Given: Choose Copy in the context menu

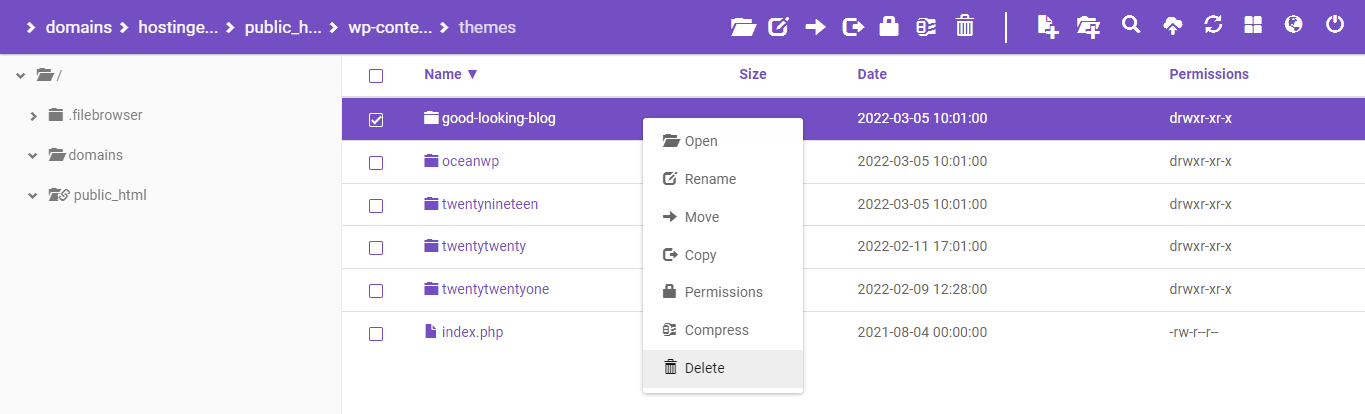Looking at the screenshot, I should 723,255.
